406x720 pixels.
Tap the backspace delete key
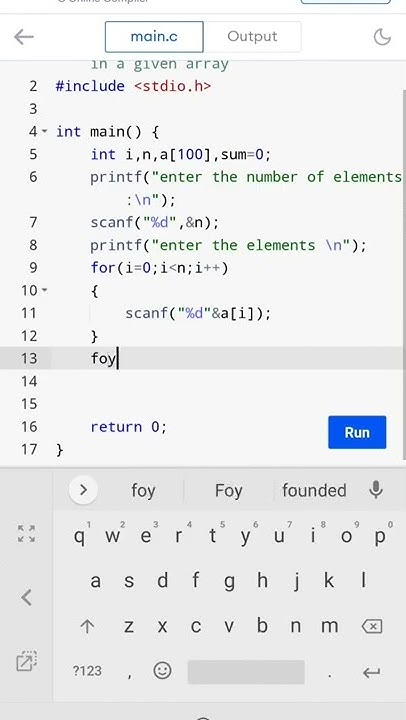point(372,626)
